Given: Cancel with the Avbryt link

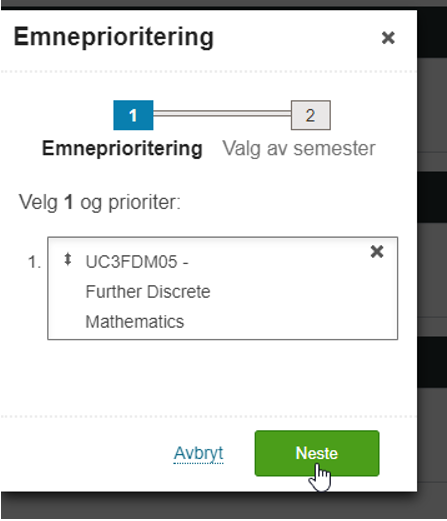Looking at the screenshot, I should 198,453.
